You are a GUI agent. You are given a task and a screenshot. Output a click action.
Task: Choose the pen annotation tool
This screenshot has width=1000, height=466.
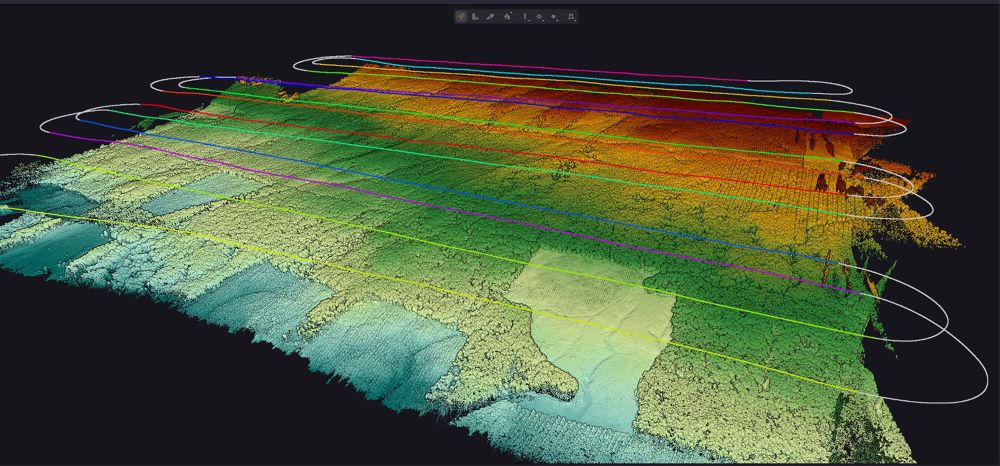pyautogui.click(x=490, y=16)
